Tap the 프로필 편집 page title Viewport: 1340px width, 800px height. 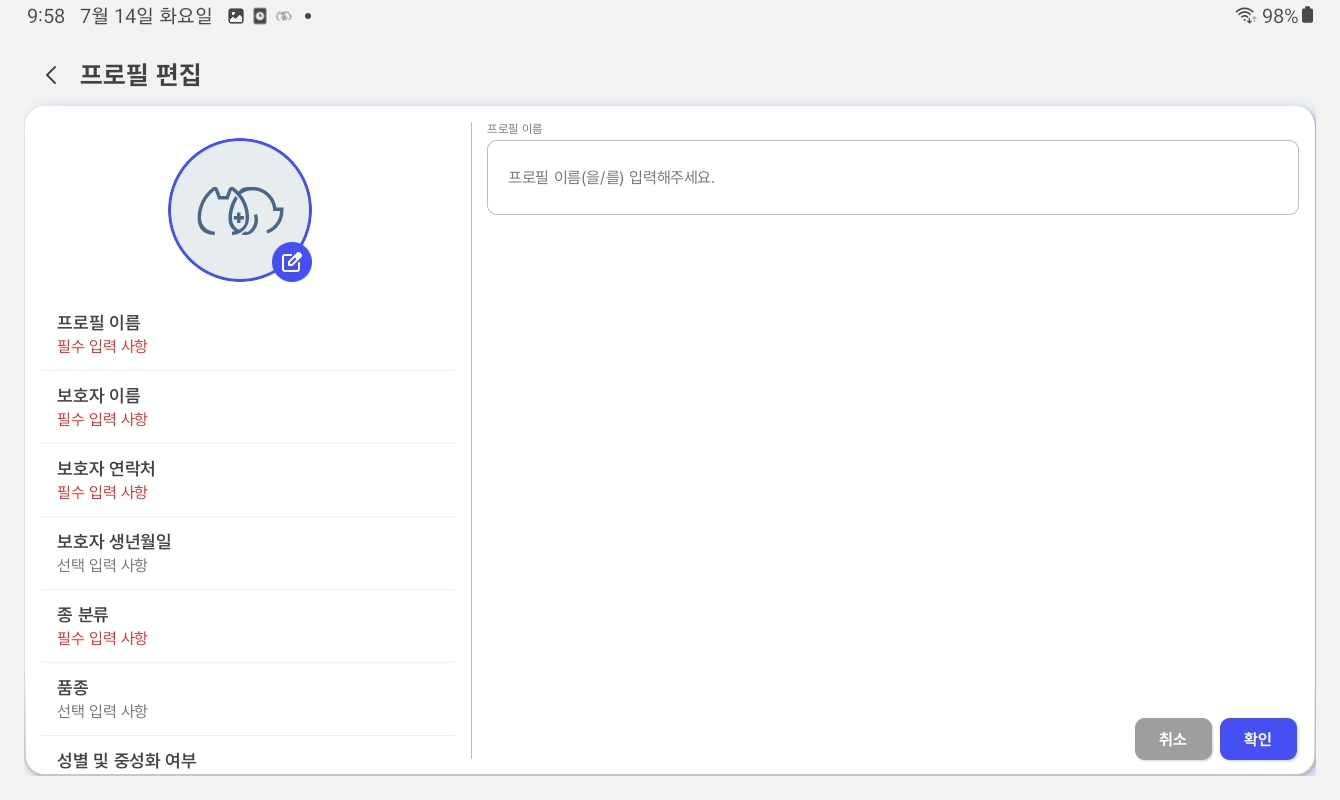141,75
